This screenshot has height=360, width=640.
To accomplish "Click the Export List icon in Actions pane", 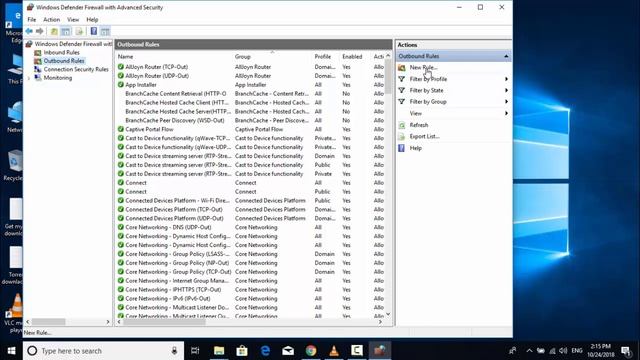I will tap(402, 136).
